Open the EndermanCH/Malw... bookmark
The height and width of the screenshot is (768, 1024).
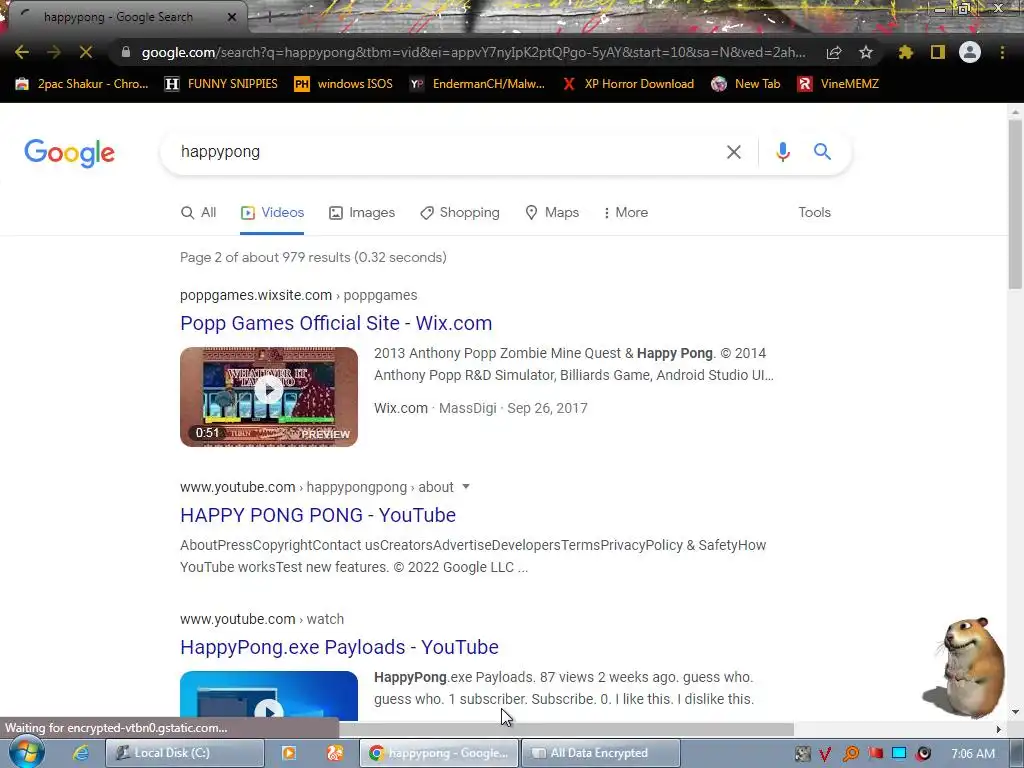[477, 84]
